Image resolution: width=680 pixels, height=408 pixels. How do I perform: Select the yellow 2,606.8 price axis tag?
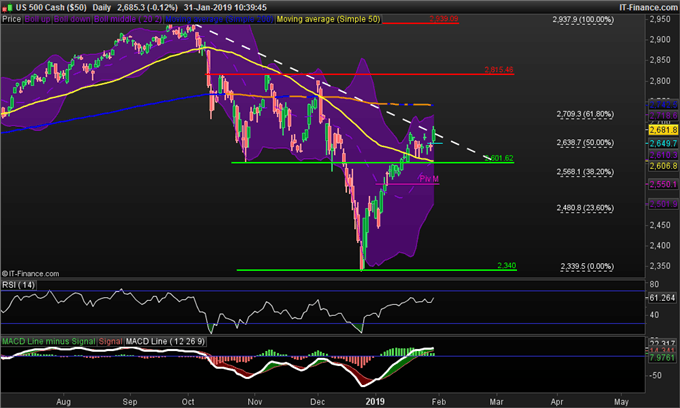[663, 166]
